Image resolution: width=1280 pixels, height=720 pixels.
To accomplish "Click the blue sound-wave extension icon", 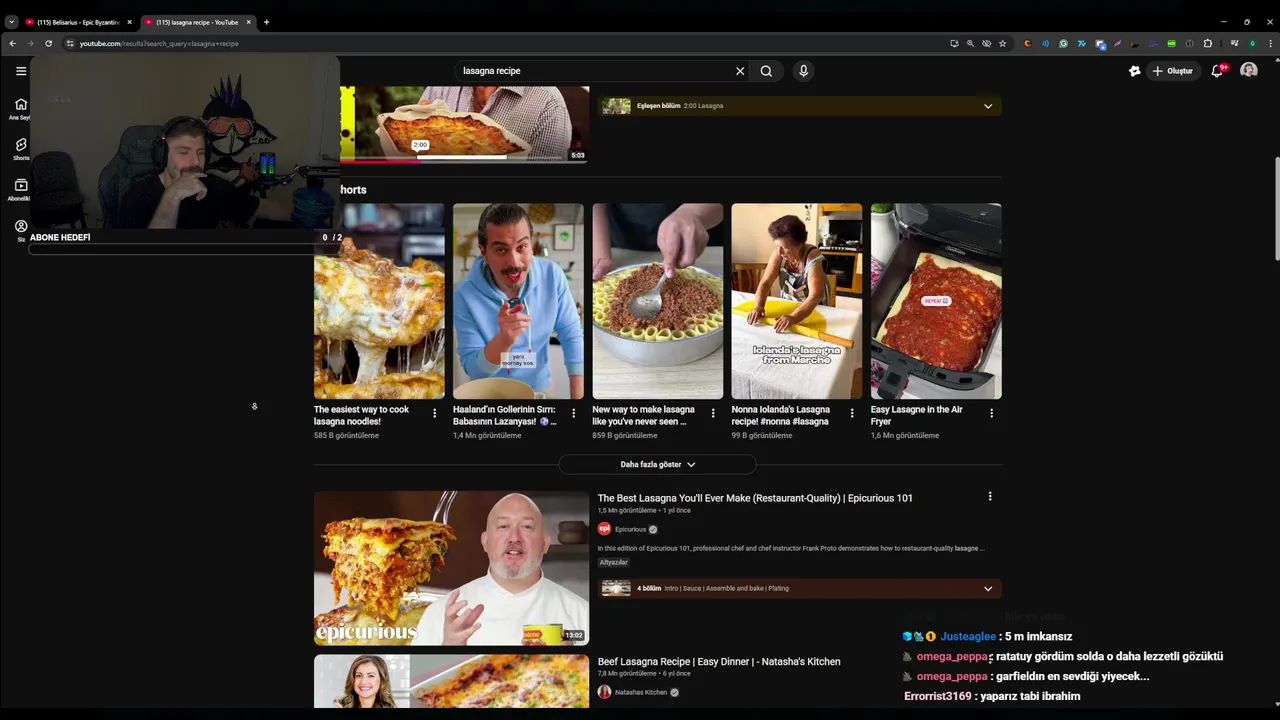I will pyautogui.click(x=1045, y=43).
